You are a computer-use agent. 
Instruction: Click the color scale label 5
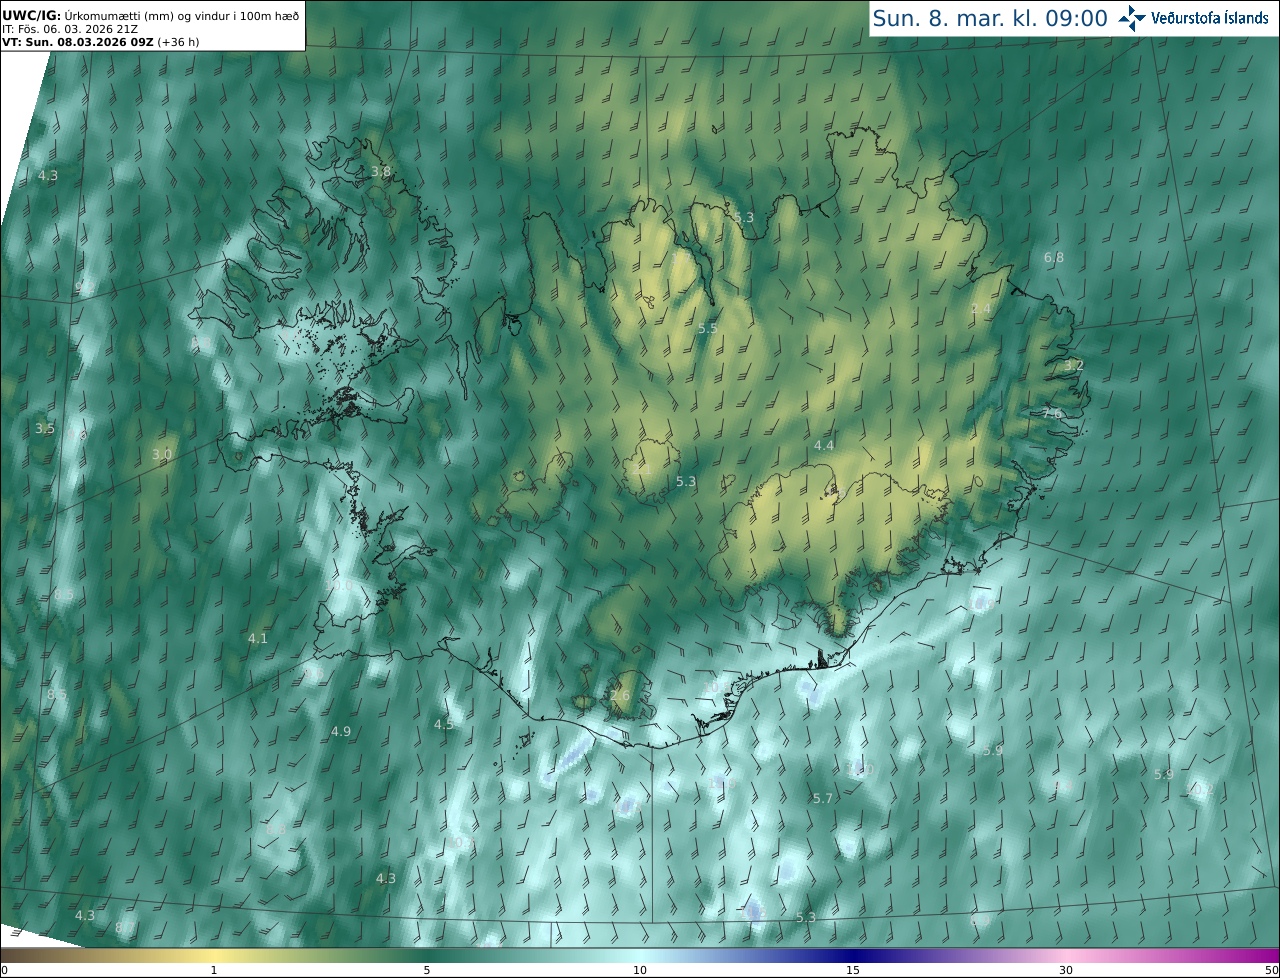[427, 970]
